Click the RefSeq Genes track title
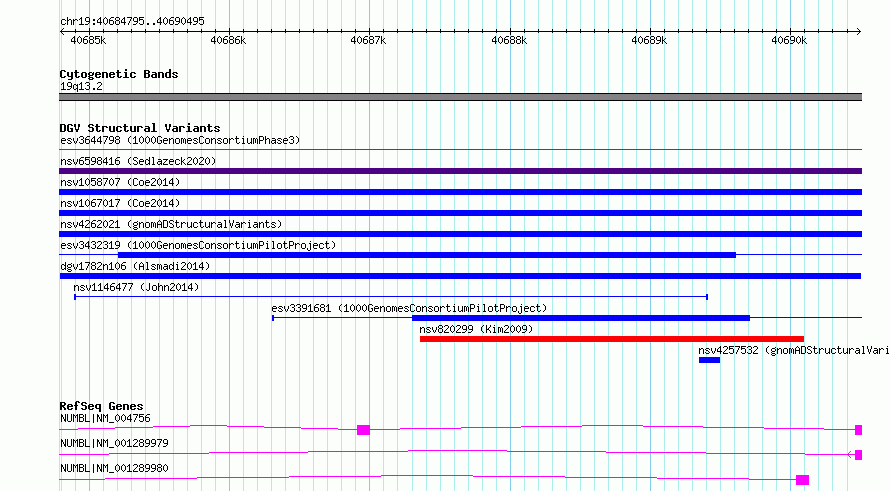 (101, 406)
